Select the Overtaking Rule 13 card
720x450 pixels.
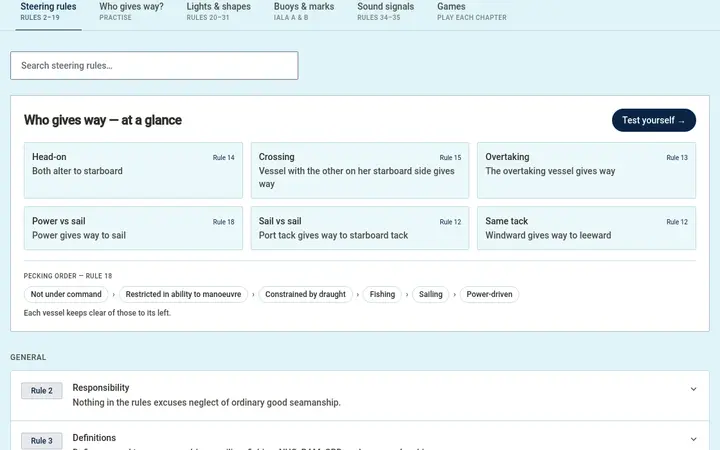pyautogui.click(x=586, y=170)
